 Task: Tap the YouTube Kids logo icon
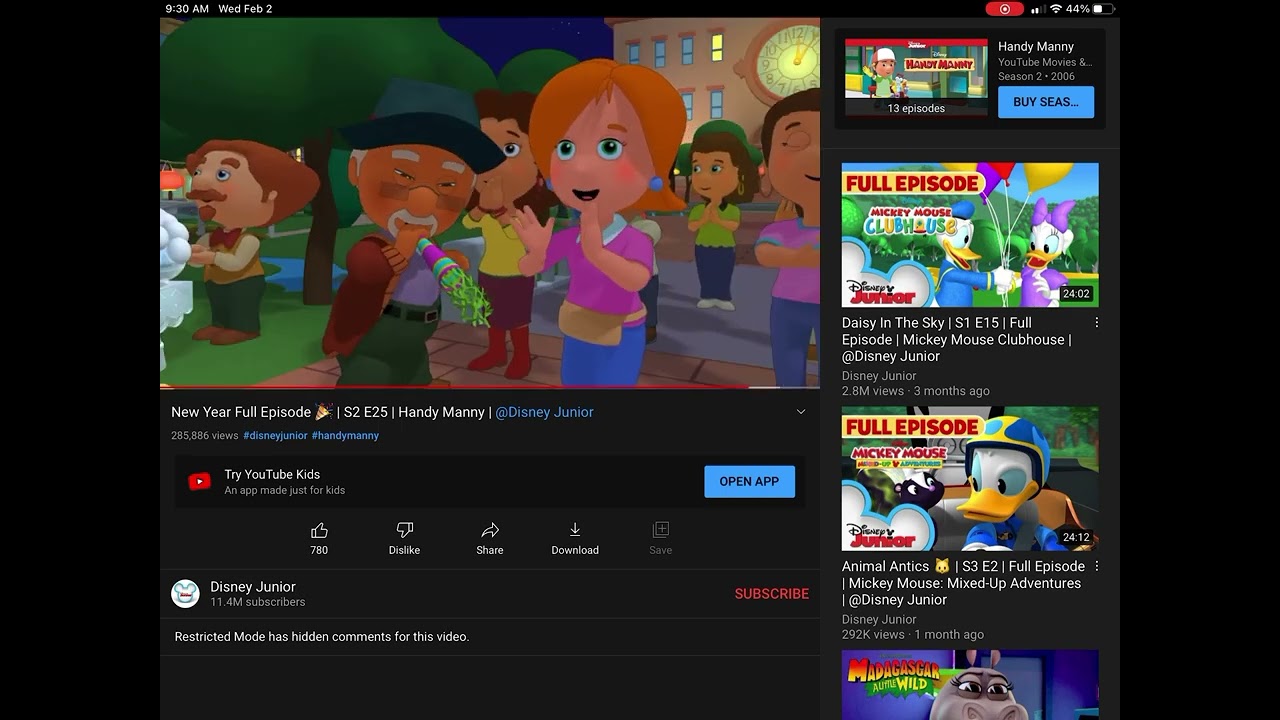pos(200,482)
